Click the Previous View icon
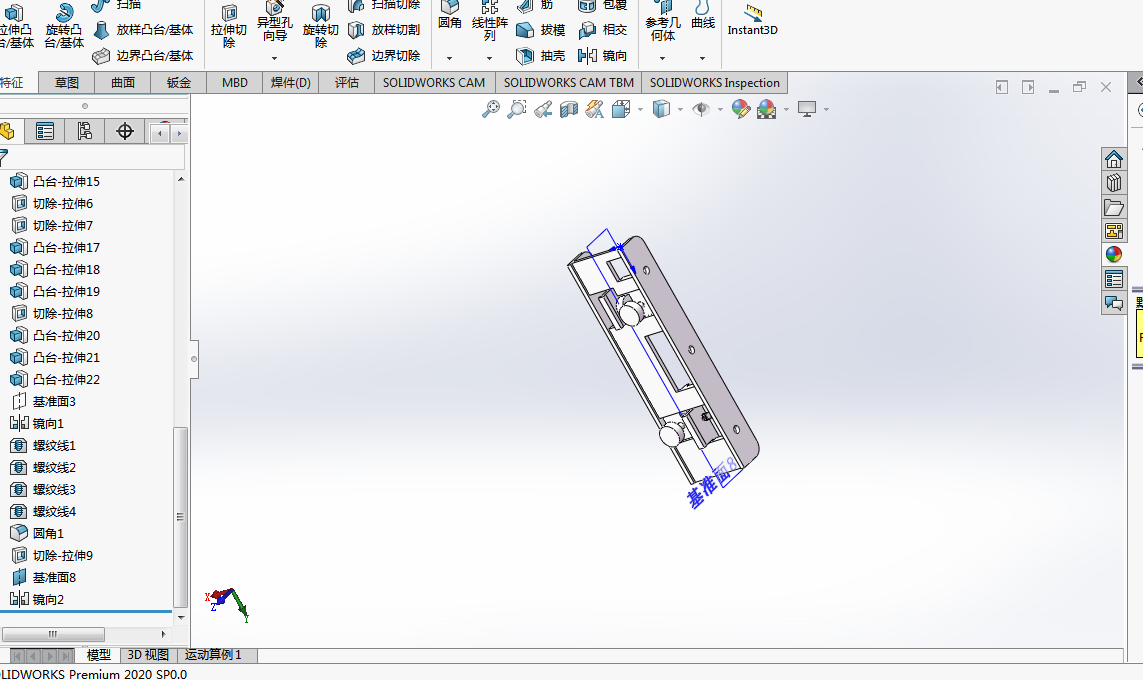Screen dimensions: 1143x680 click(542, 109)
